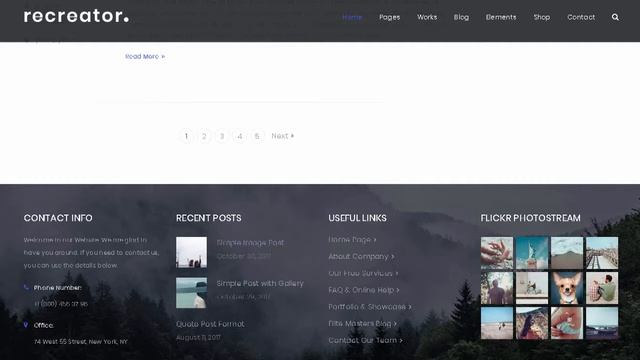640x360 pixels.
Task: Click the Simple Post with Gallery thumbnail
Action: pos(191,293)
